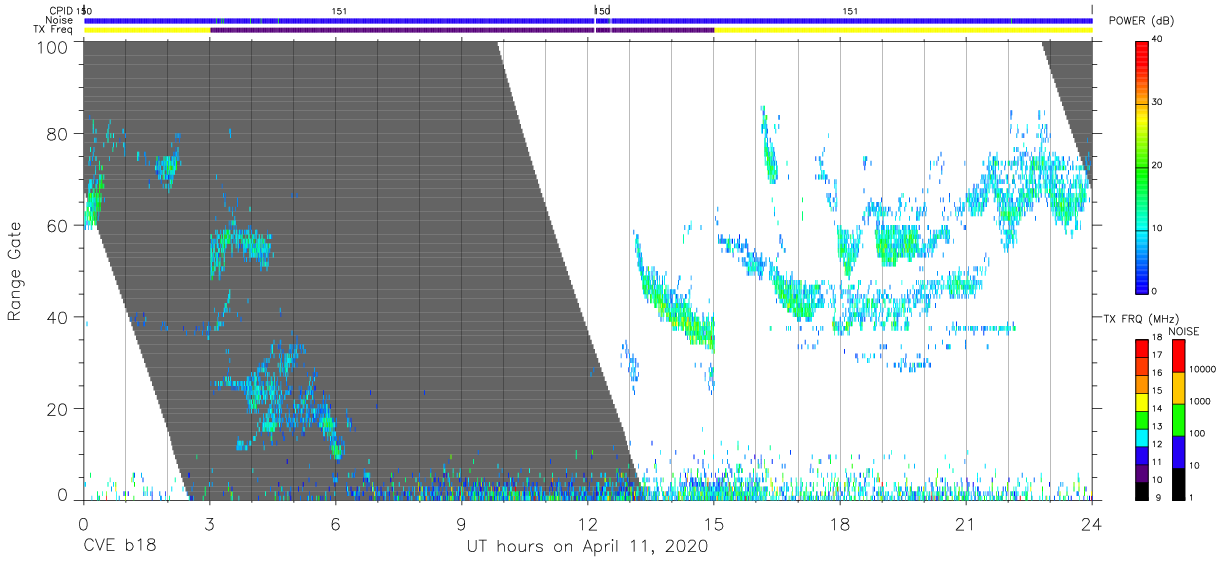This screenshot has height=567, width=1228.
Task: Click the Range Gate axis title
Action: (x=15, y=272)
